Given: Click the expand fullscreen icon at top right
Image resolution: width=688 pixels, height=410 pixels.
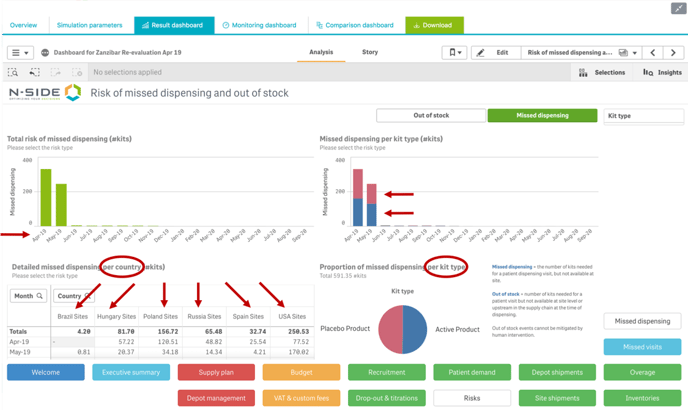Looking at the screenshot, I should (x=678, y=8).
